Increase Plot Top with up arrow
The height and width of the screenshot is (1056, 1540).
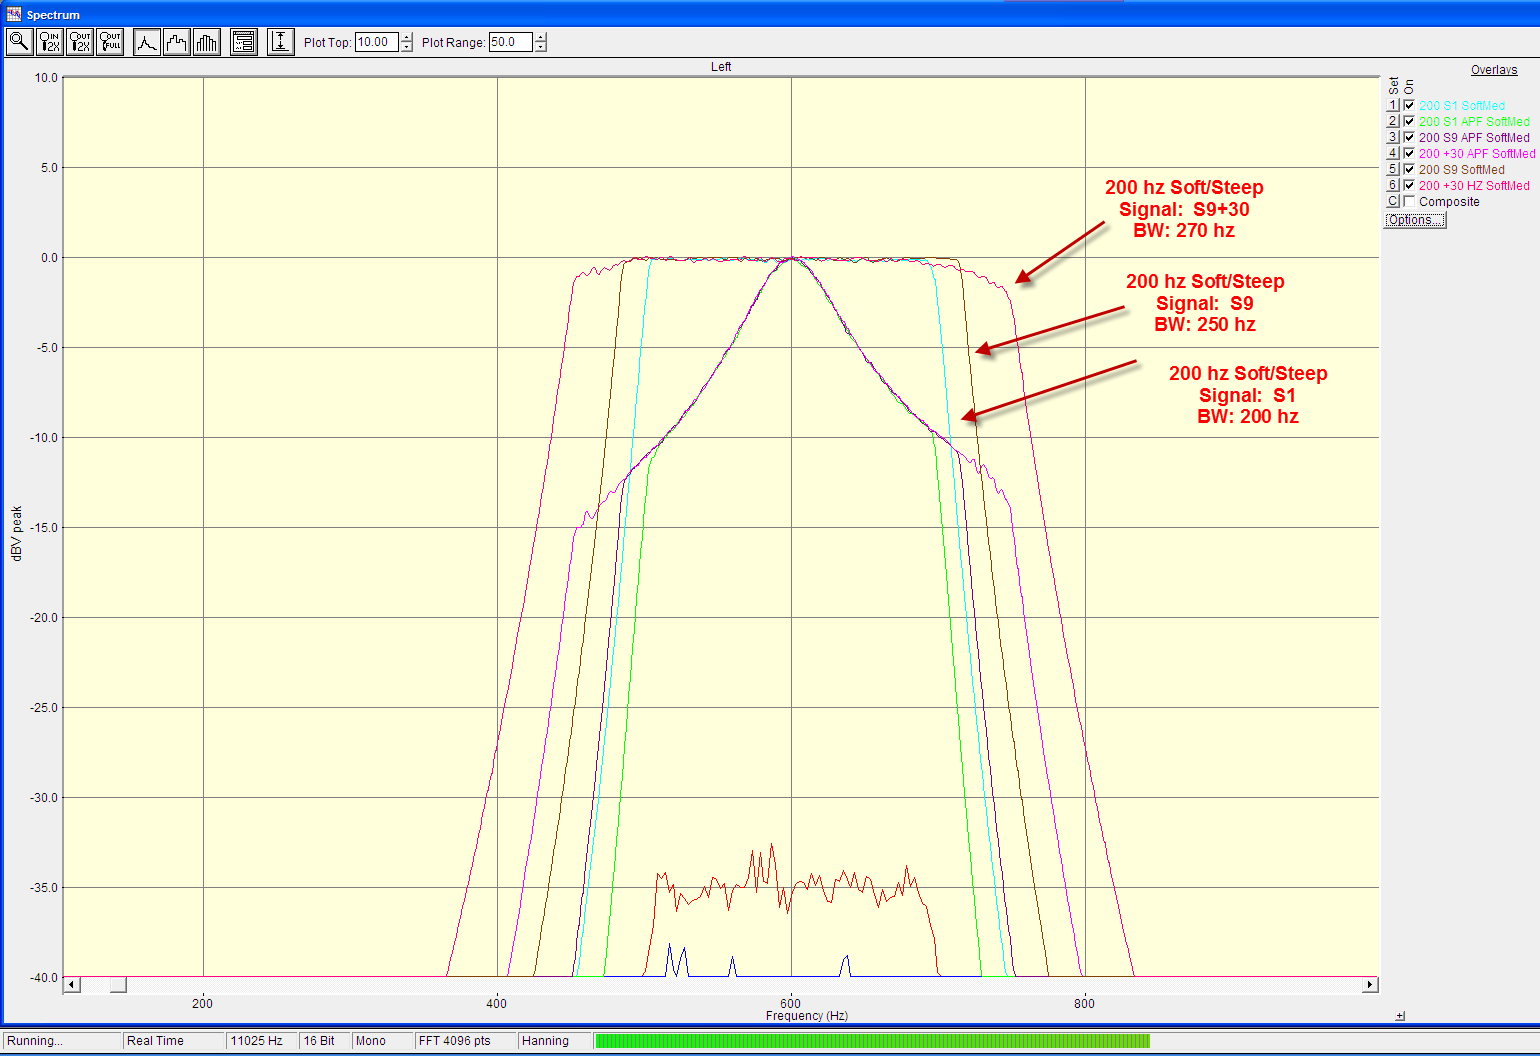click(406, 38)
